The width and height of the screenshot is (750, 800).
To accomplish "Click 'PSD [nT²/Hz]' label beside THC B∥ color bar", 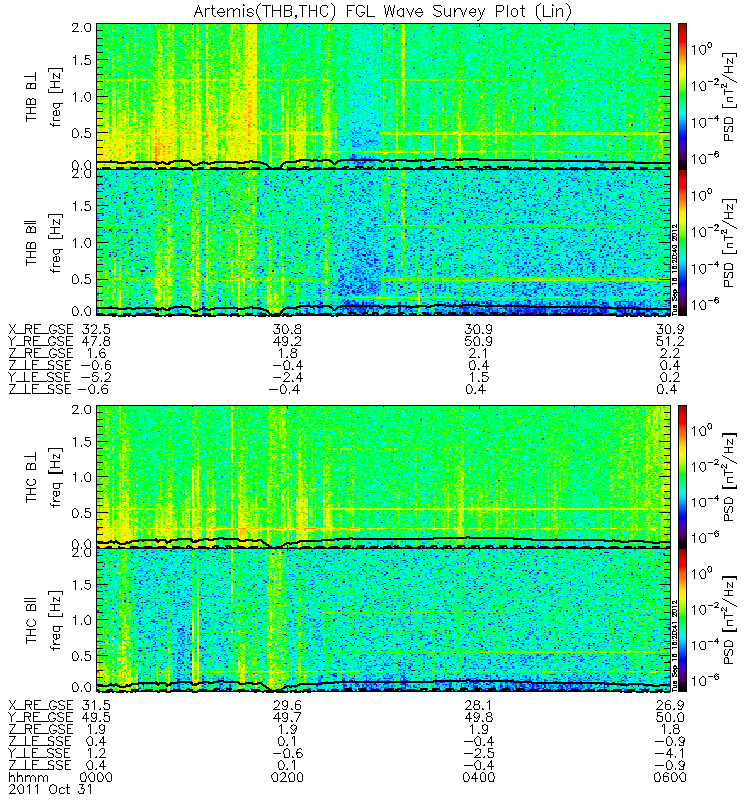I will 730,620.
